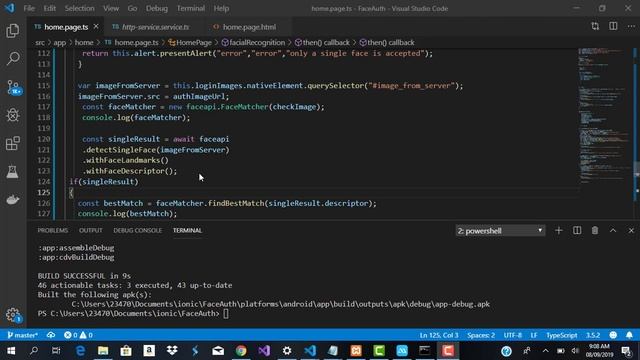The image size is (640, 360).
Task: Open Task View from the taskbar
Action: click(56, 351)
